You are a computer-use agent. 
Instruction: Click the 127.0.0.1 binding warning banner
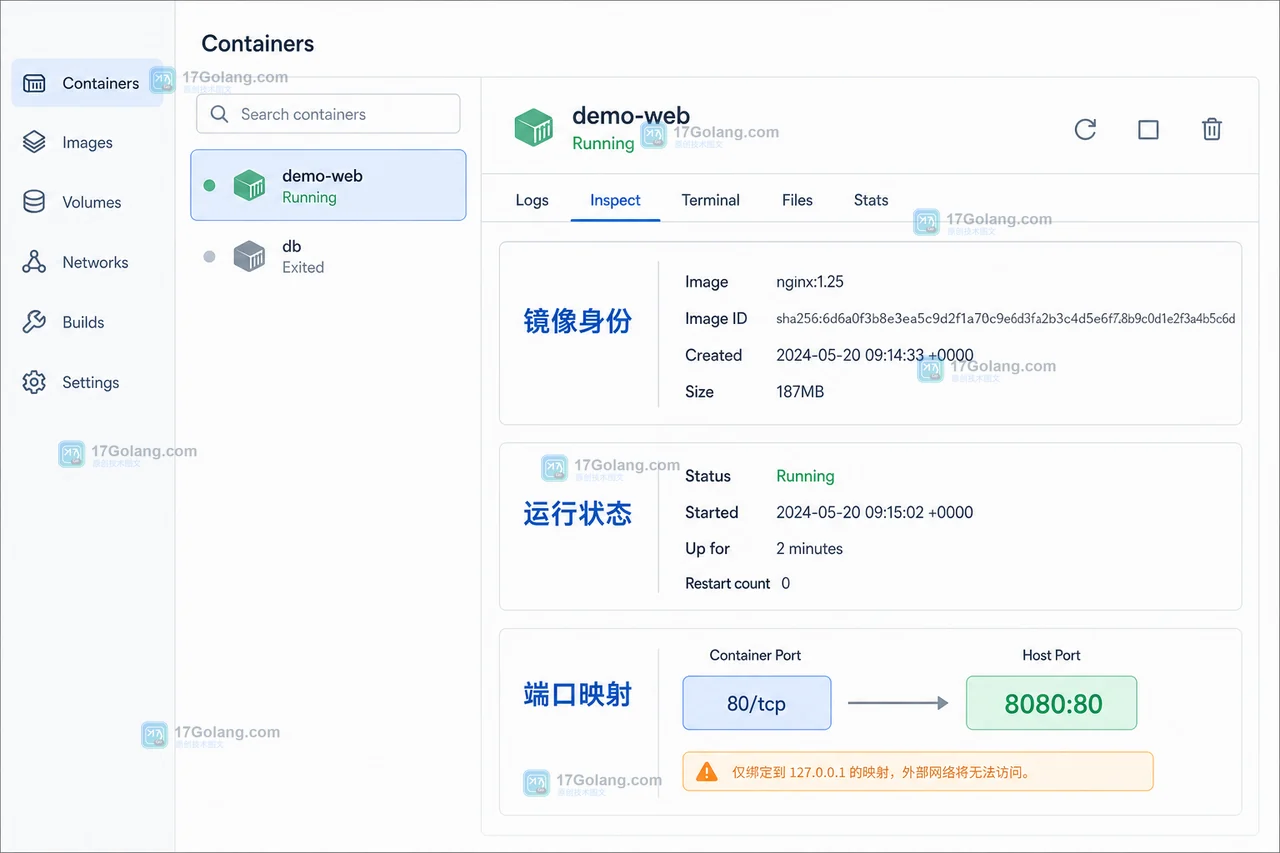coord(918,772)
